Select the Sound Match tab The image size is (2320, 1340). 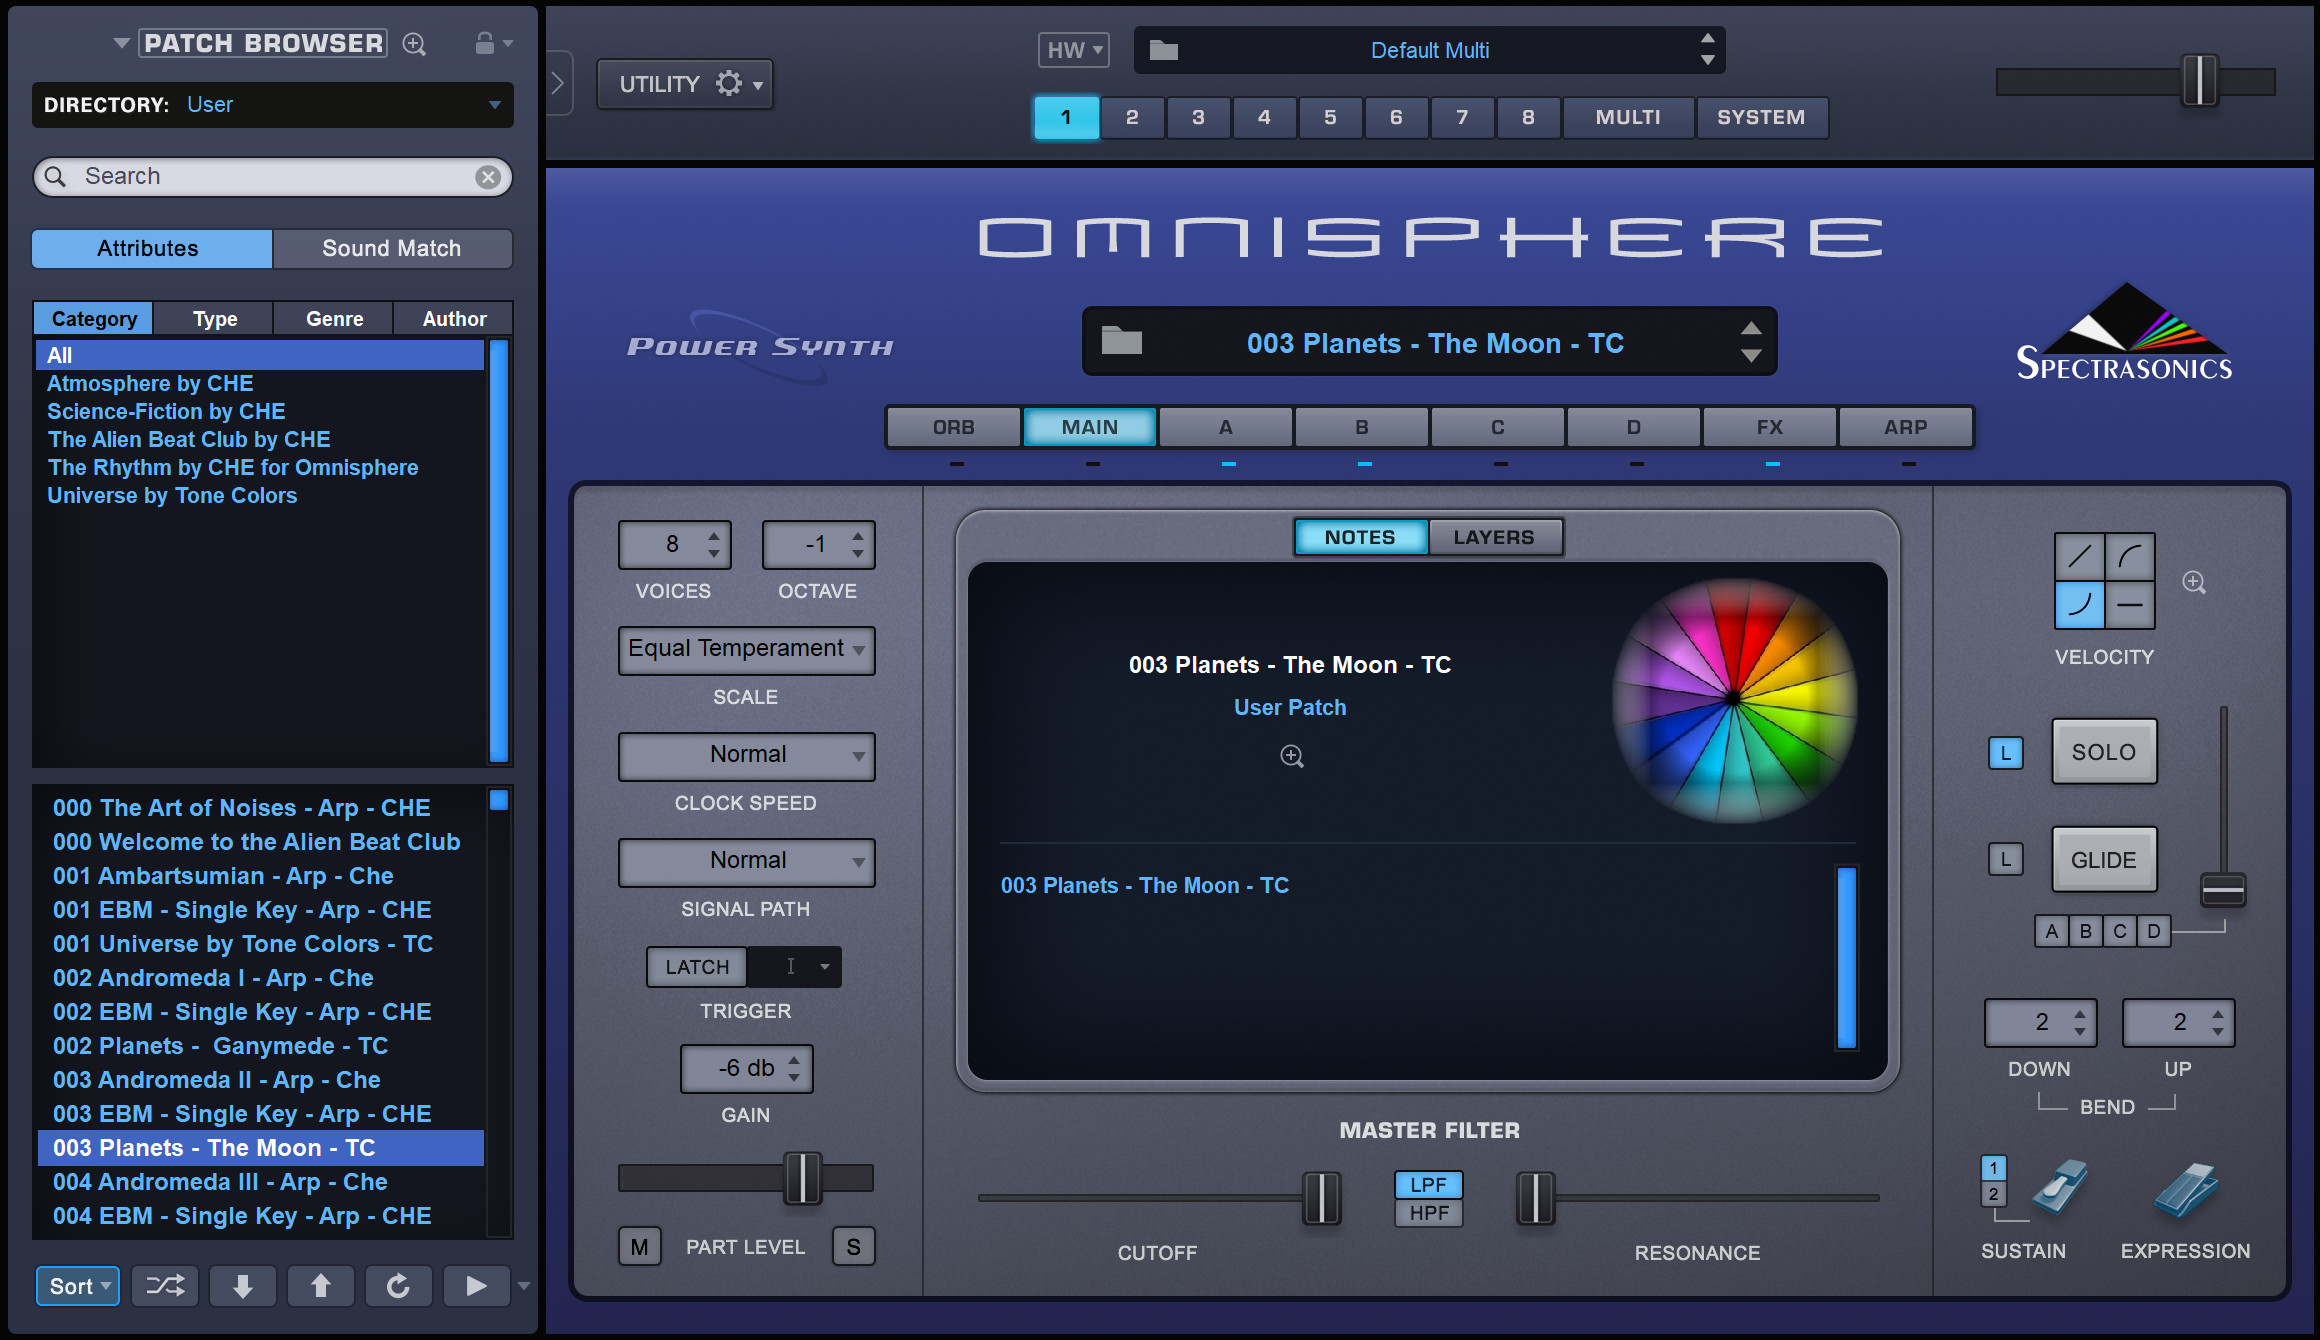(x=392, y=249)
